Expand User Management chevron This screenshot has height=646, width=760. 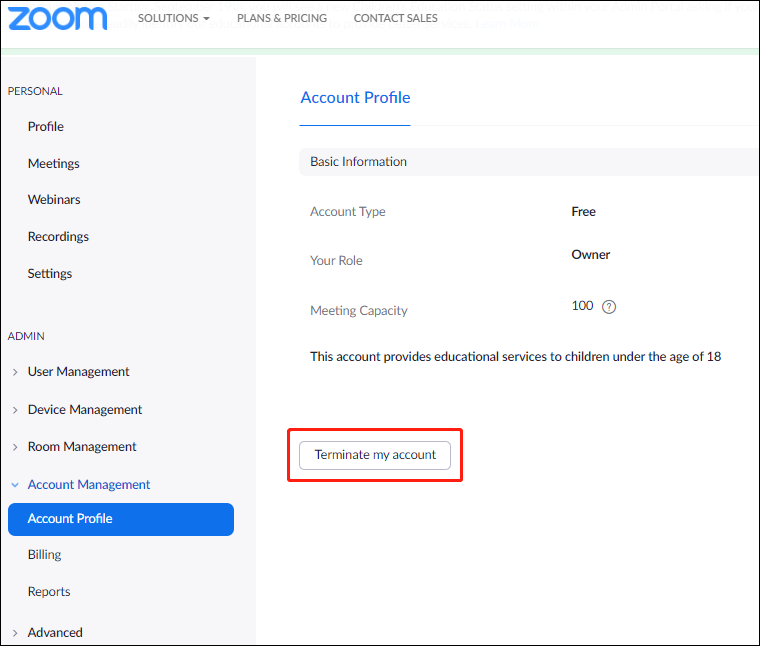click(15, 372)
